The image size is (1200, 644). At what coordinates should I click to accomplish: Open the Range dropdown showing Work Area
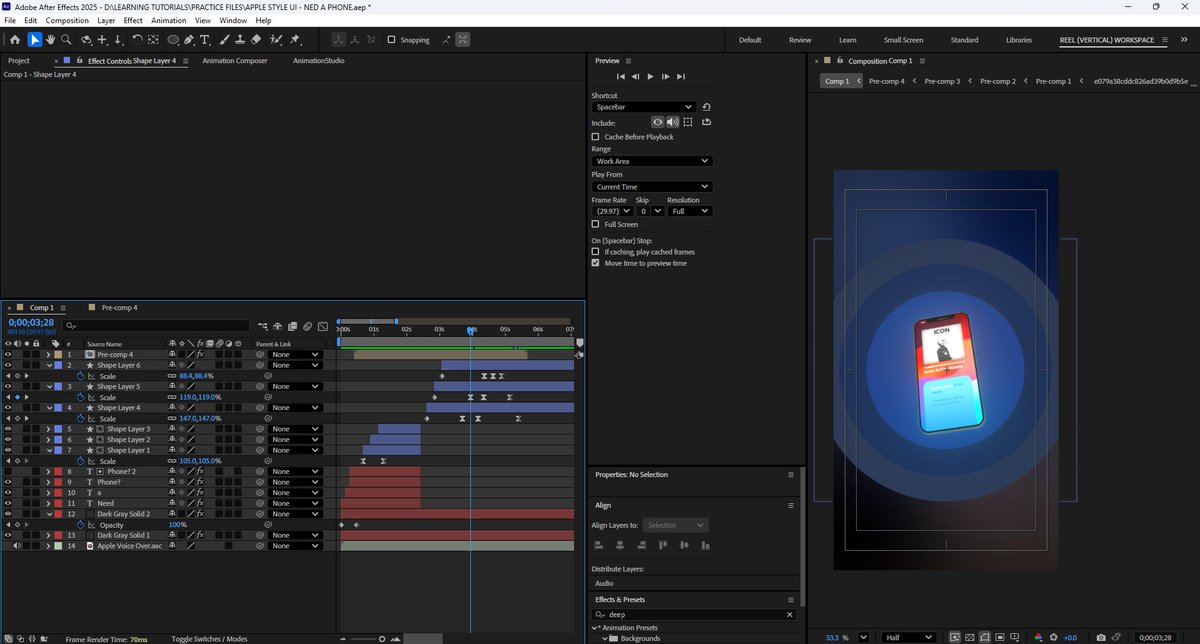point(651,161)
